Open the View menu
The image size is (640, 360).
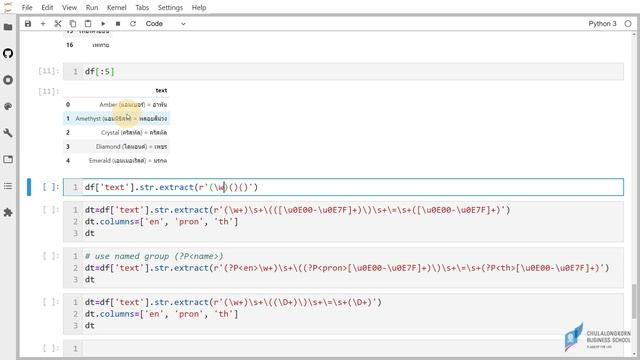pyautogui.click(x=69, y=7)
